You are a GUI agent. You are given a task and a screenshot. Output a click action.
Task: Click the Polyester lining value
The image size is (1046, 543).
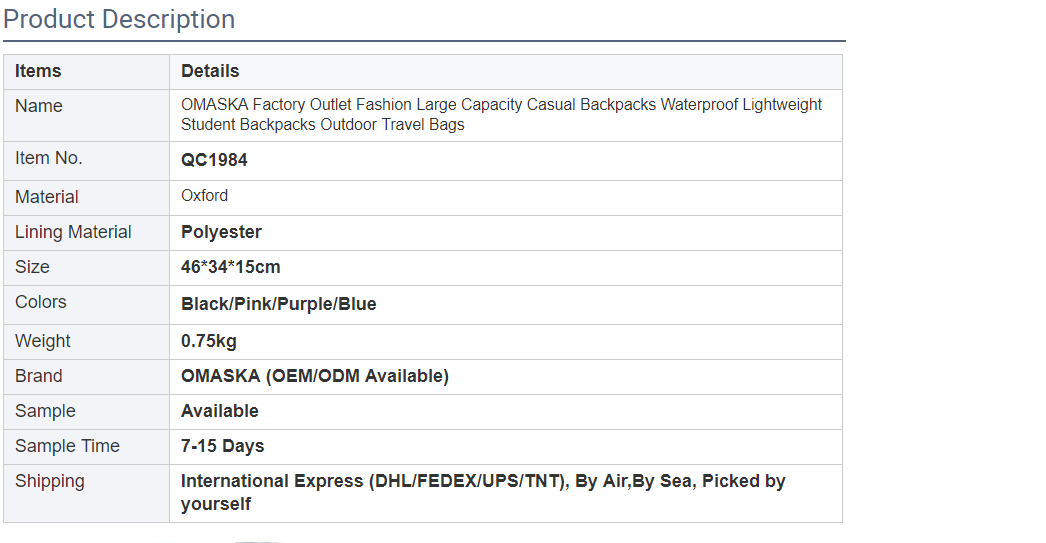221,232
